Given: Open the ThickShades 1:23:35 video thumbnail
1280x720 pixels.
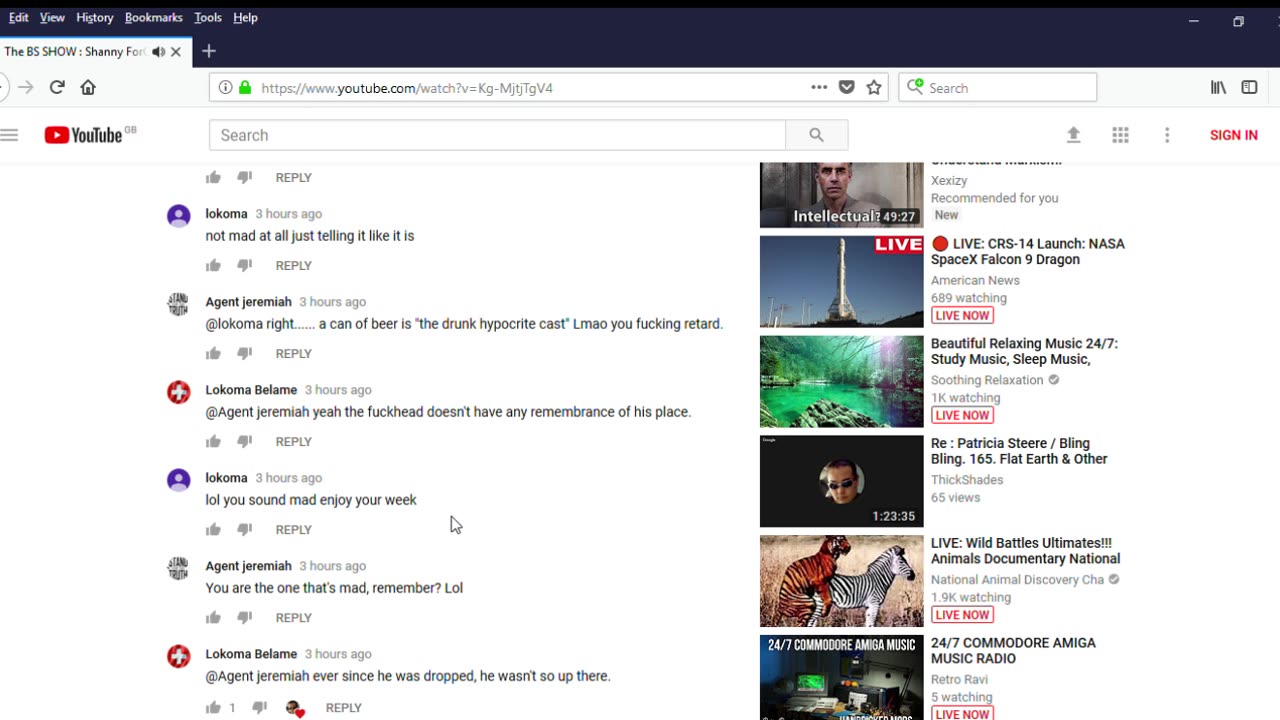Looking at the screenshot, I should pyautogui.click(x=842, y=481).
